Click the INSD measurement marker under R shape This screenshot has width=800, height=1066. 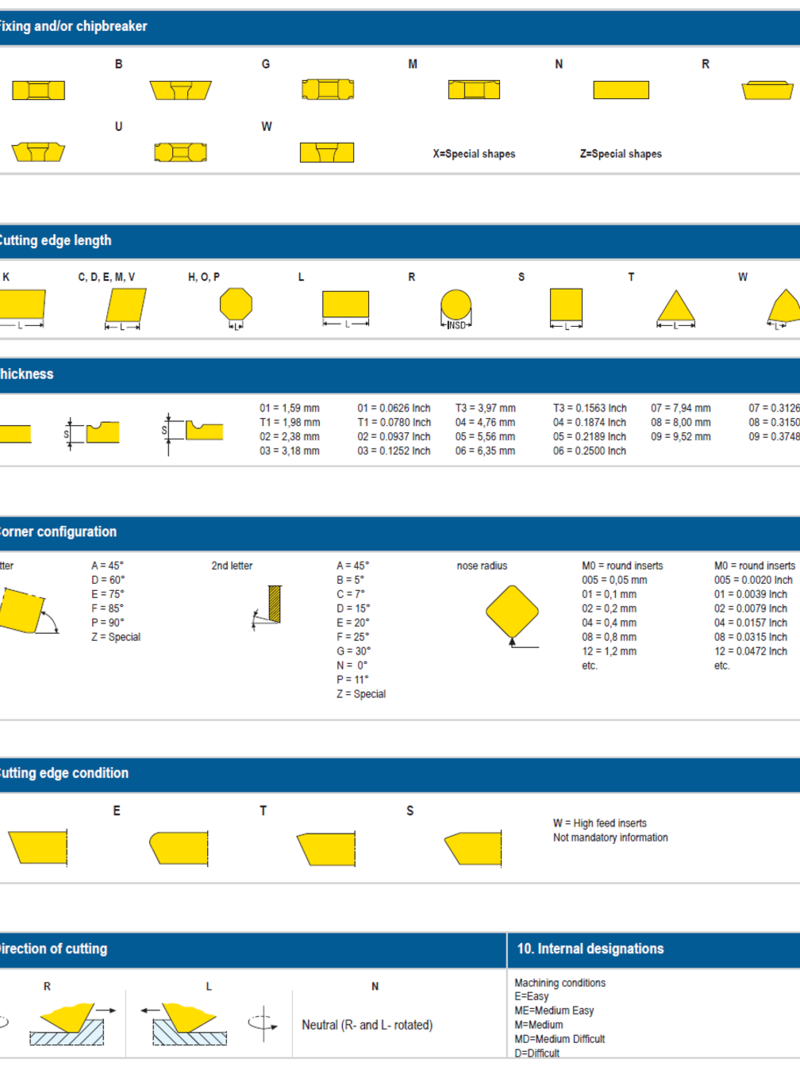455,322
